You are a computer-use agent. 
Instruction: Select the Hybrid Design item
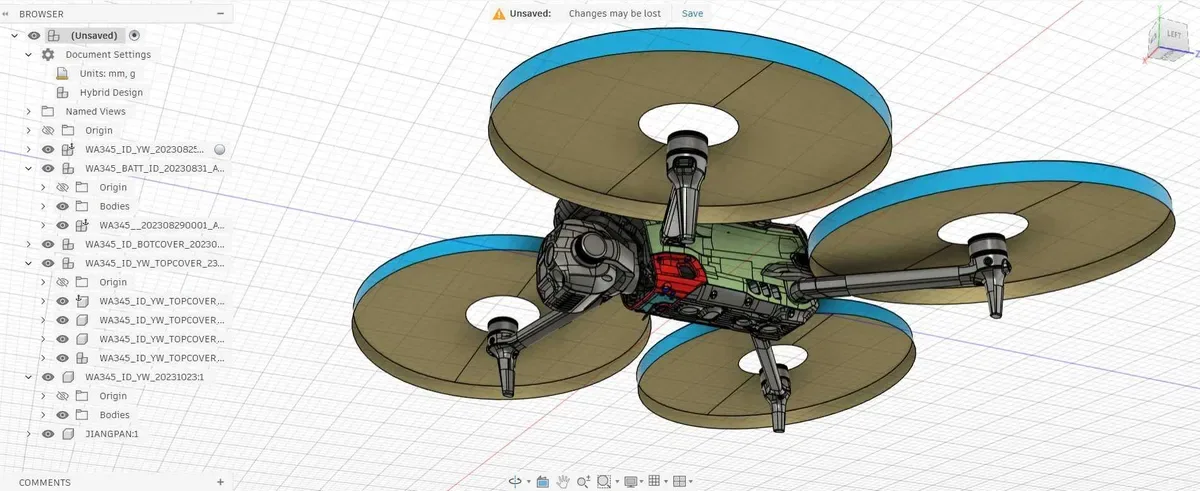[111, 92]
